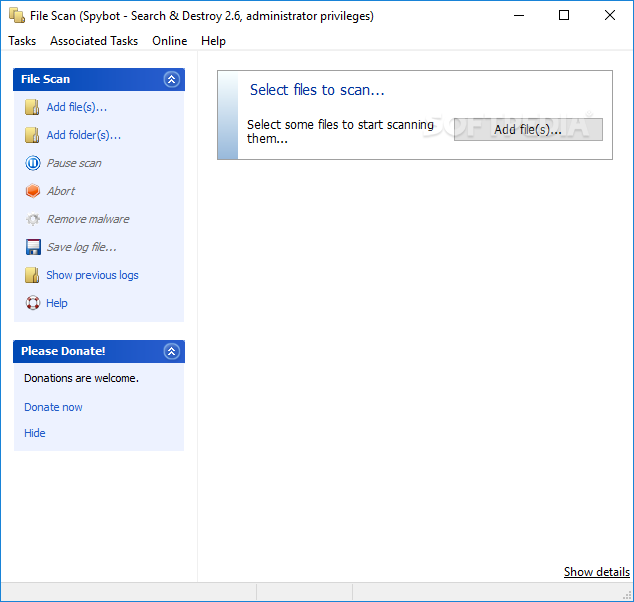634x602 pixels.
Task: Open the Tasks menu
Action: (22, 41)
